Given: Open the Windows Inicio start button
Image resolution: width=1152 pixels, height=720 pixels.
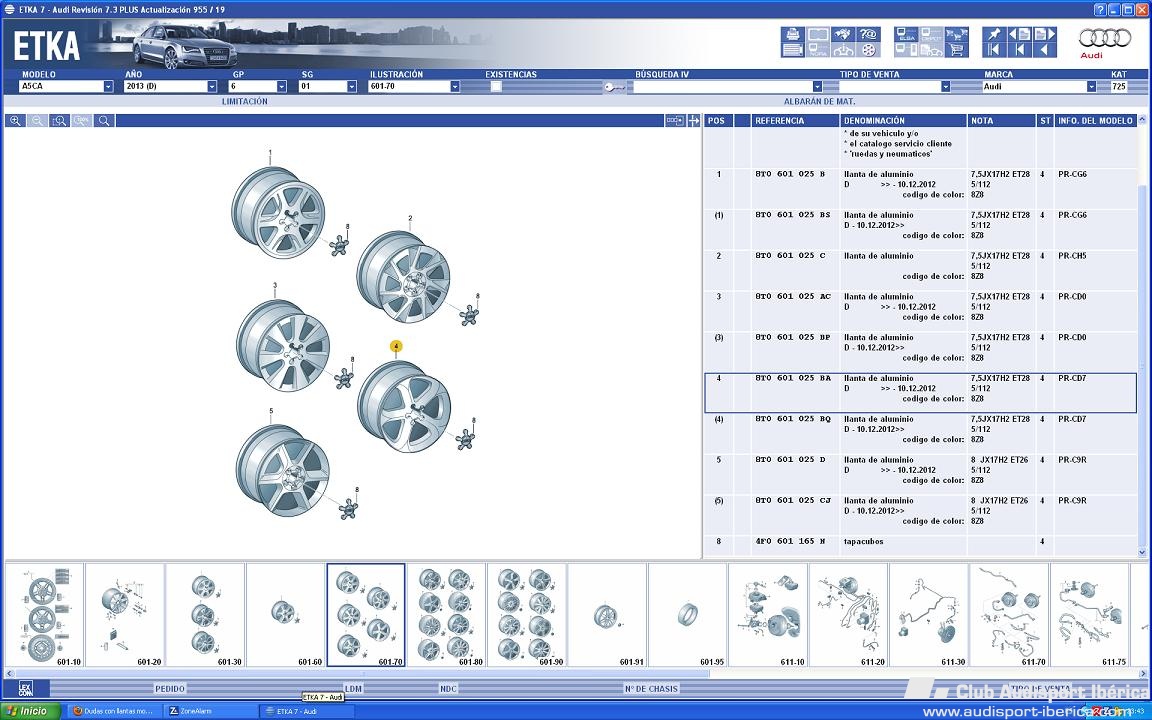Looking at the screenshot, I should point(30,711).
